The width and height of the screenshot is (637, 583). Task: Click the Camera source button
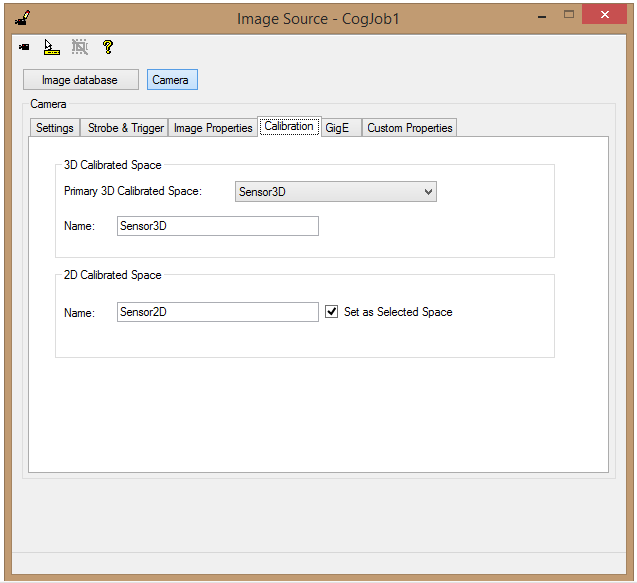click(x=172, y=80)
